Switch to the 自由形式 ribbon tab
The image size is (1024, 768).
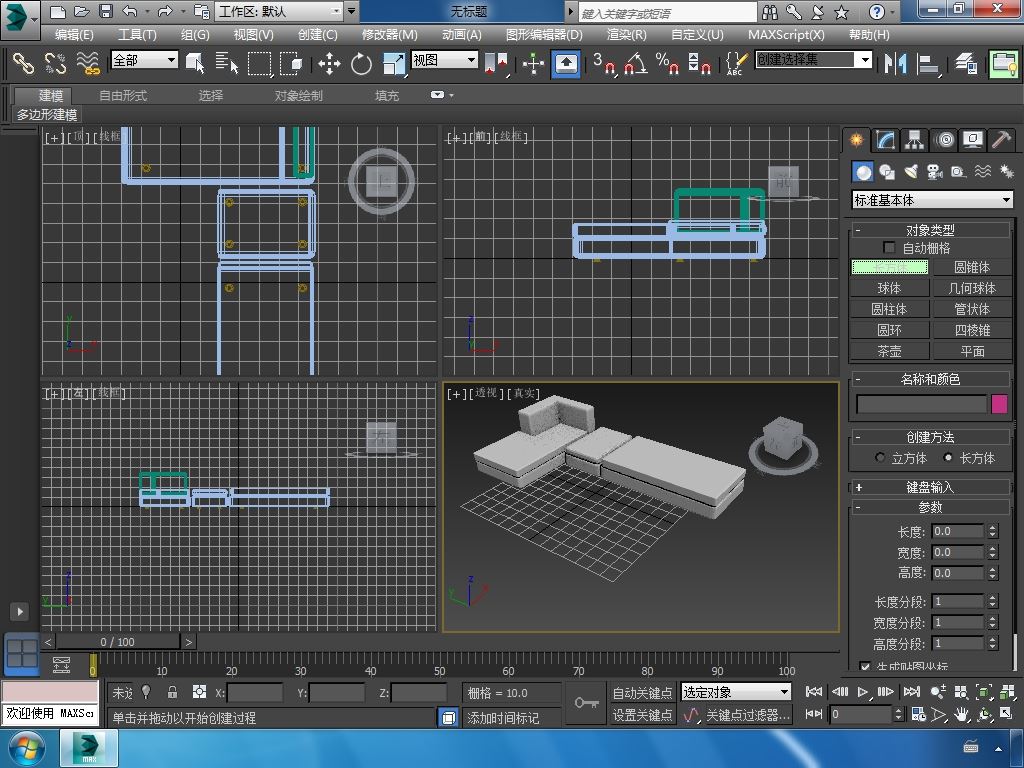(x=123, y=96)
